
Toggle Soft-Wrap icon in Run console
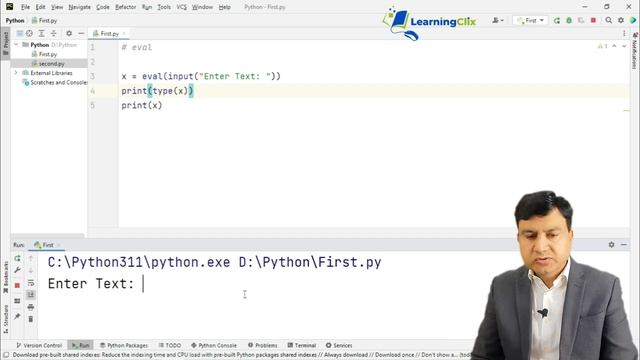pyautogui.click(x=31, y=282)
